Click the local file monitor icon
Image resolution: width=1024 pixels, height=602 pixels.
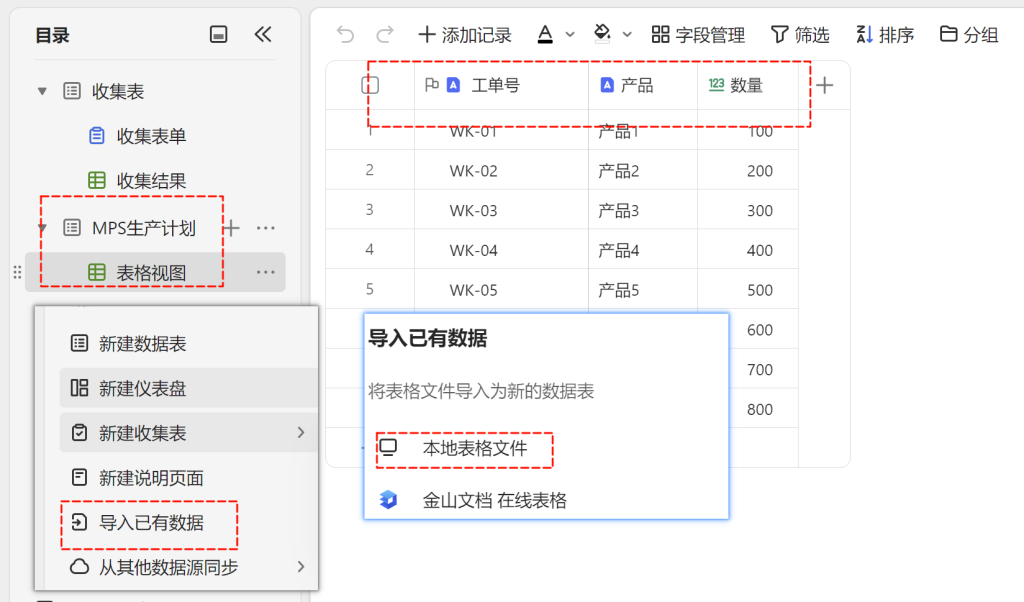click(x=389, y=447)
